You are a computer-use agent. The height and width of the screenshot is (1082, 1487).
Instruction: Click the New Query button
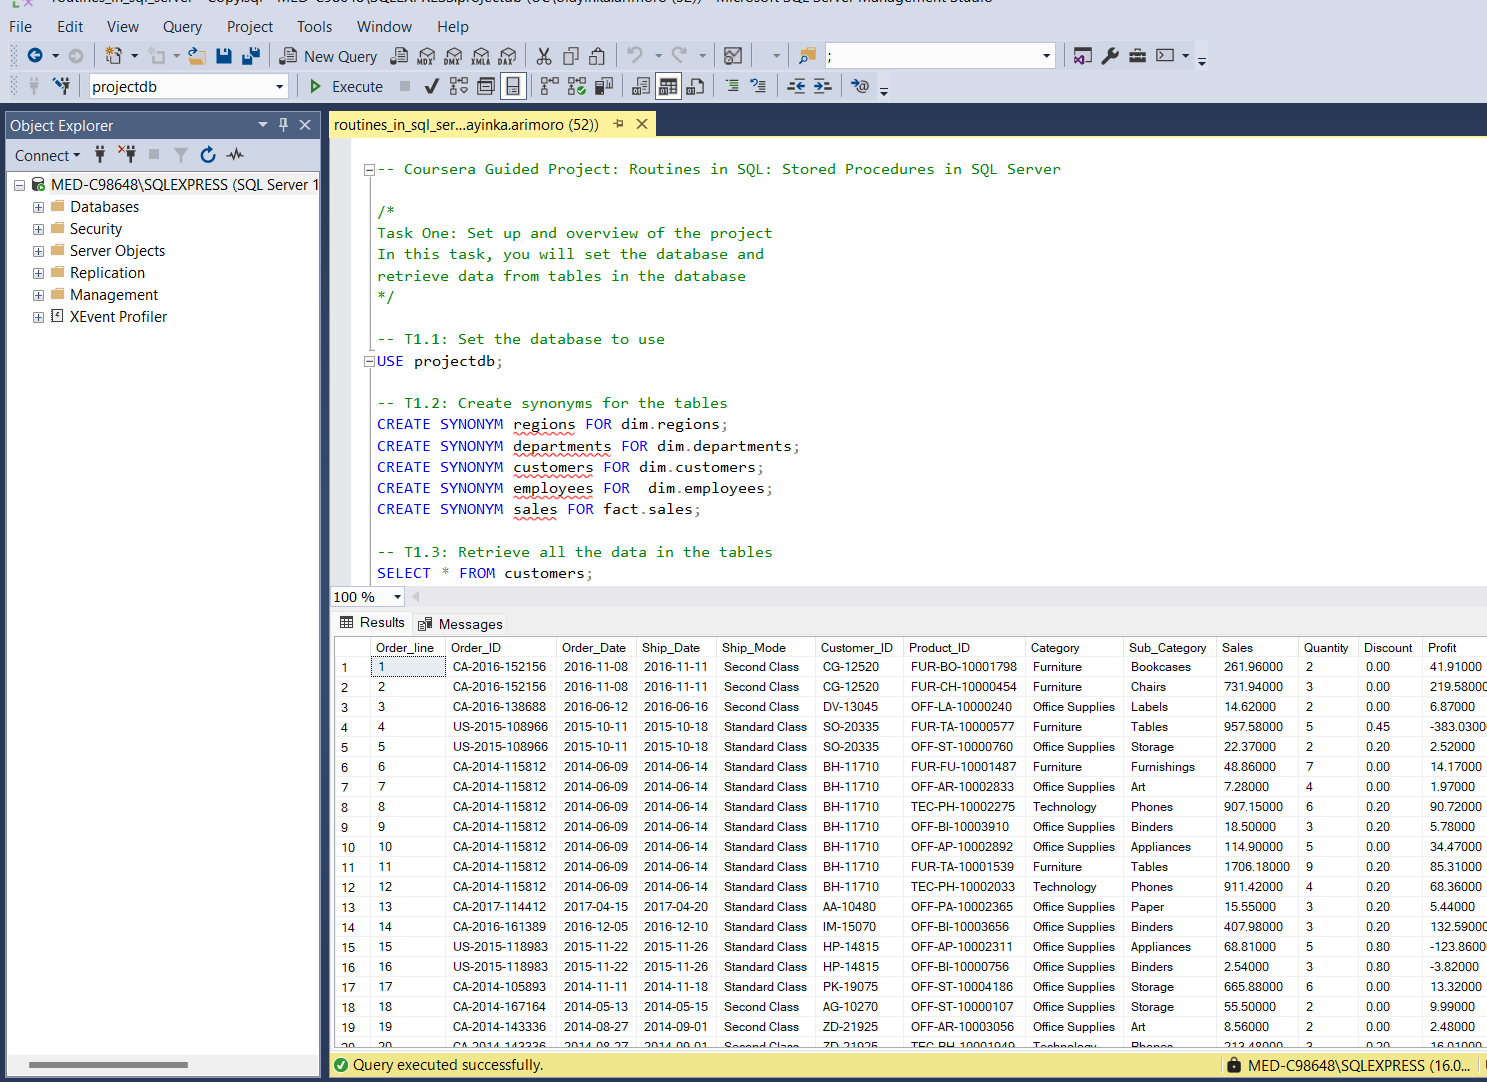tap(329, 56)
